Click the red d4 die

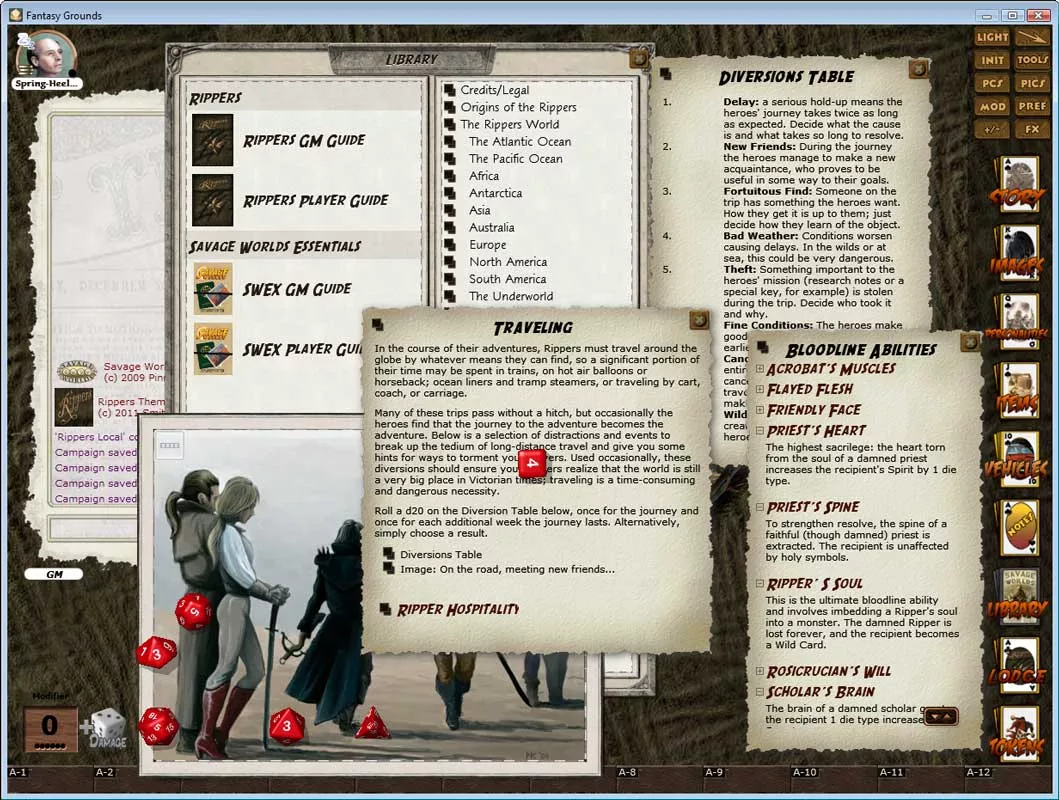pos(371,723)
